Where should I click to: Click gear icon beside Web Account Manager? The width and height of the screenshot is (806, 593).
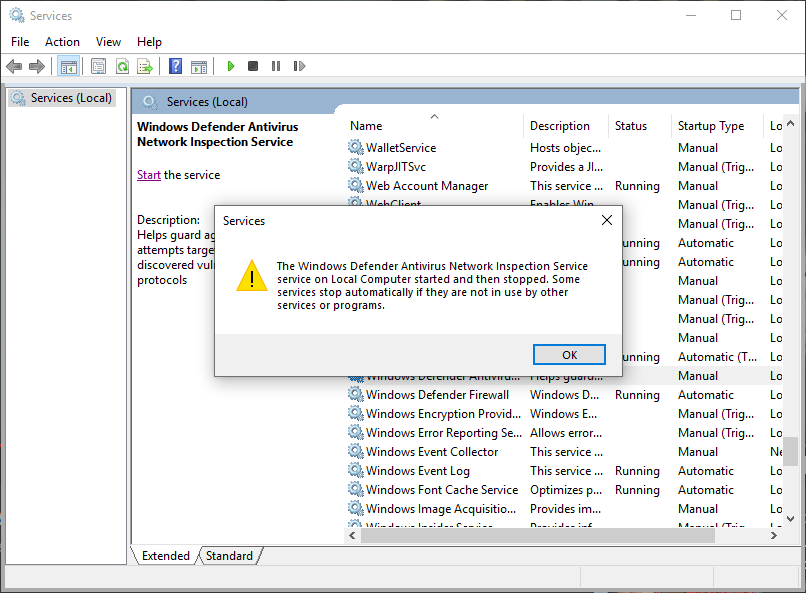[x=356, y=186]
